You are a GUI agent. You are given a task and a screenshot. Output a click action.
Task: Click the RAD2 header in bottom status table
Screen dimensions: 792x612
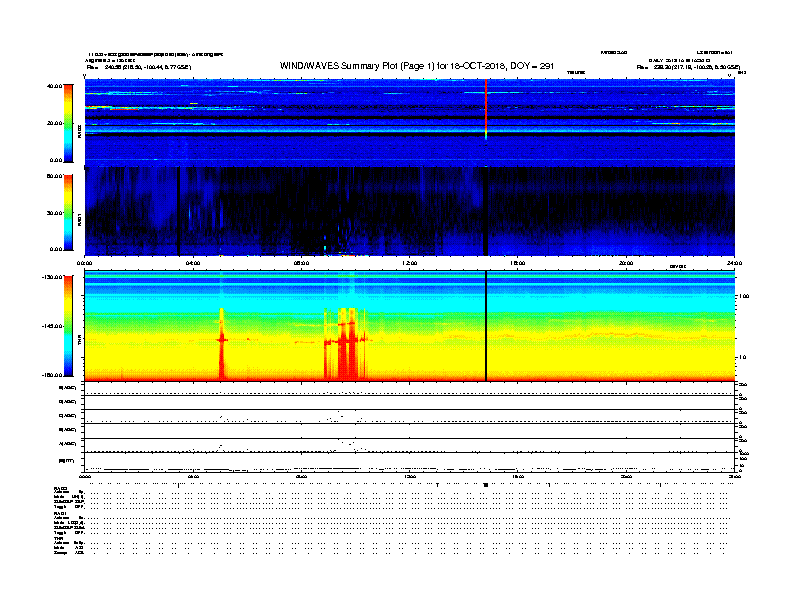tap(60, 488)
